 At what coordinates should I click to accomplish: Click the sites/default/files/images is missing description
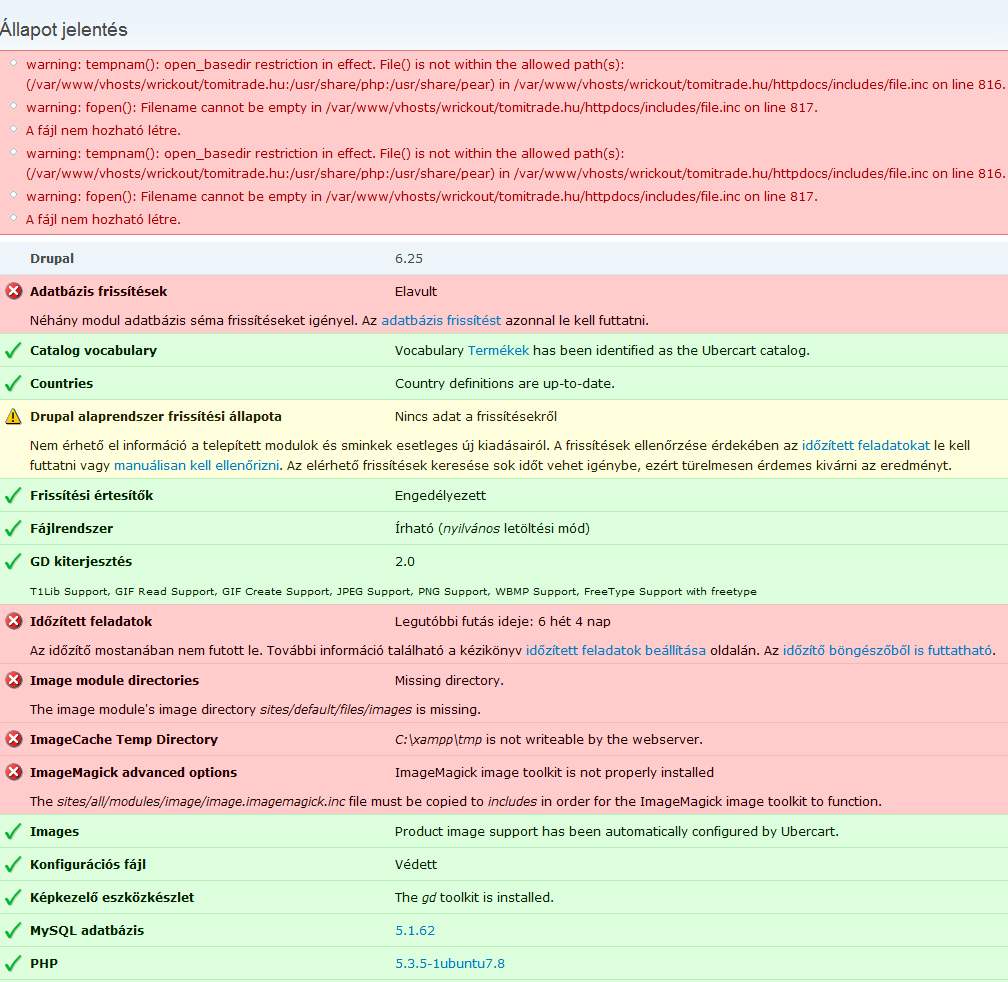coord(255,710)
